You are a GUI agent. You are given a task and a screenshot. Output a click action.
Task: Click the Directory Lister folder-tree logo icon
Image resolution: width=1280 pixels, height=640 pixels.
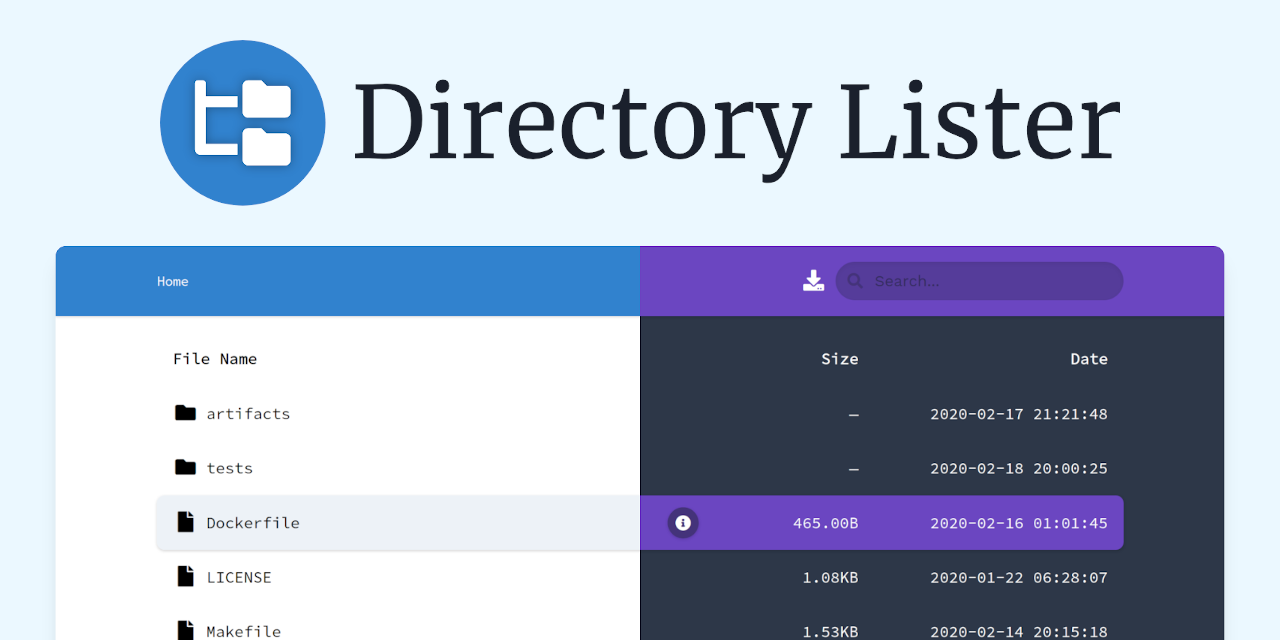pos(242,122)
